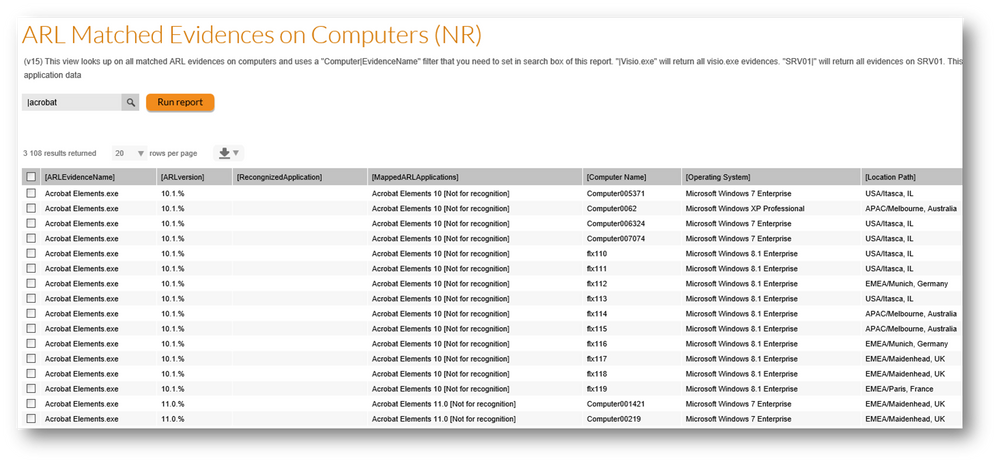The height and width of the screenshot is (464, 998).
Task: Click the Microsoft Windows XP Professional cell
Action: pos(745,208)
